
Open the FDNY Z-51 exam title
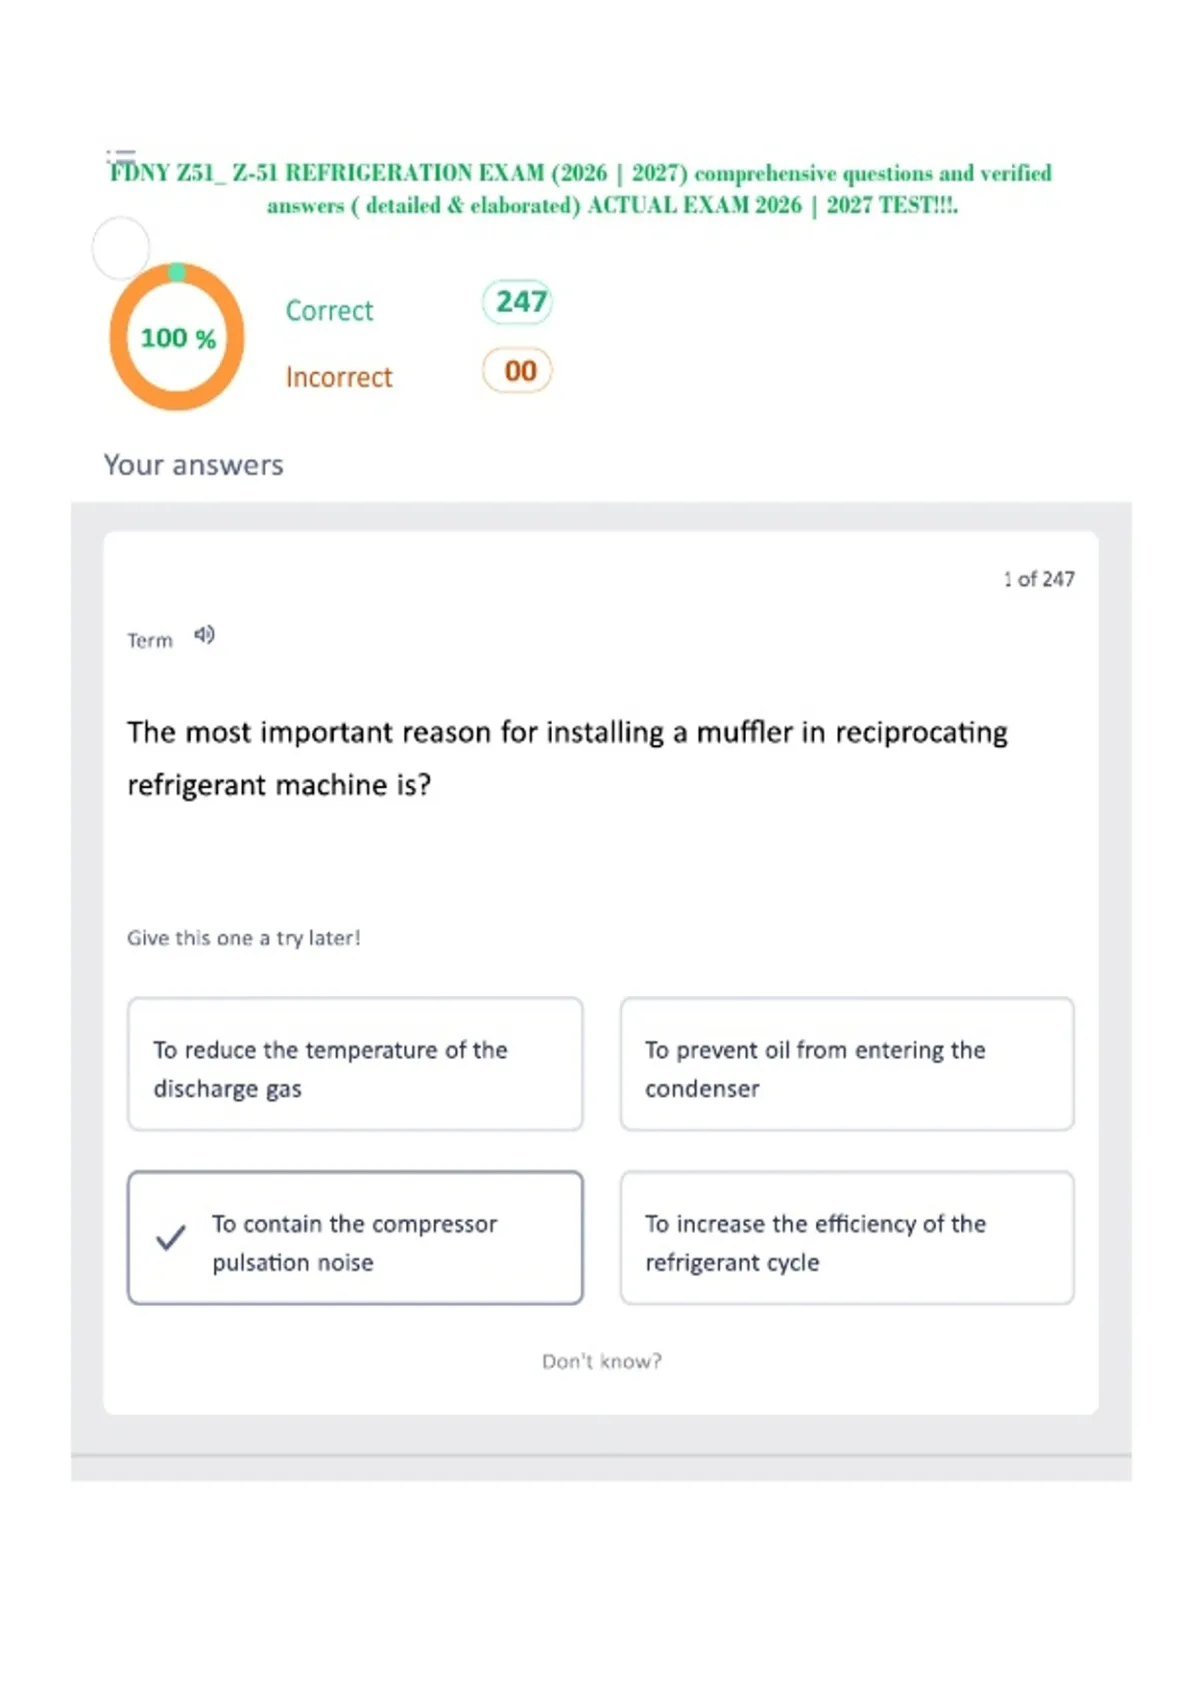coord(581,189)
